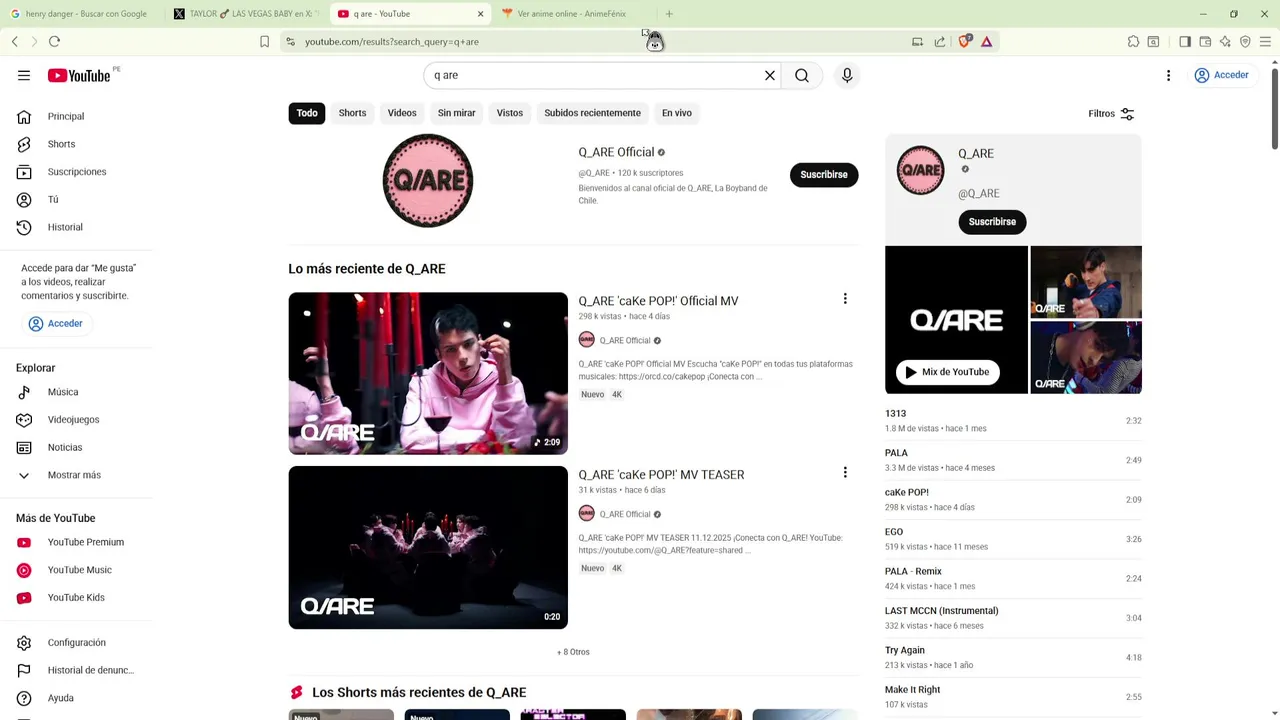Screen dimensions: 1280x720
Task: Open a new browser tab
Action: tap(669, 14)
